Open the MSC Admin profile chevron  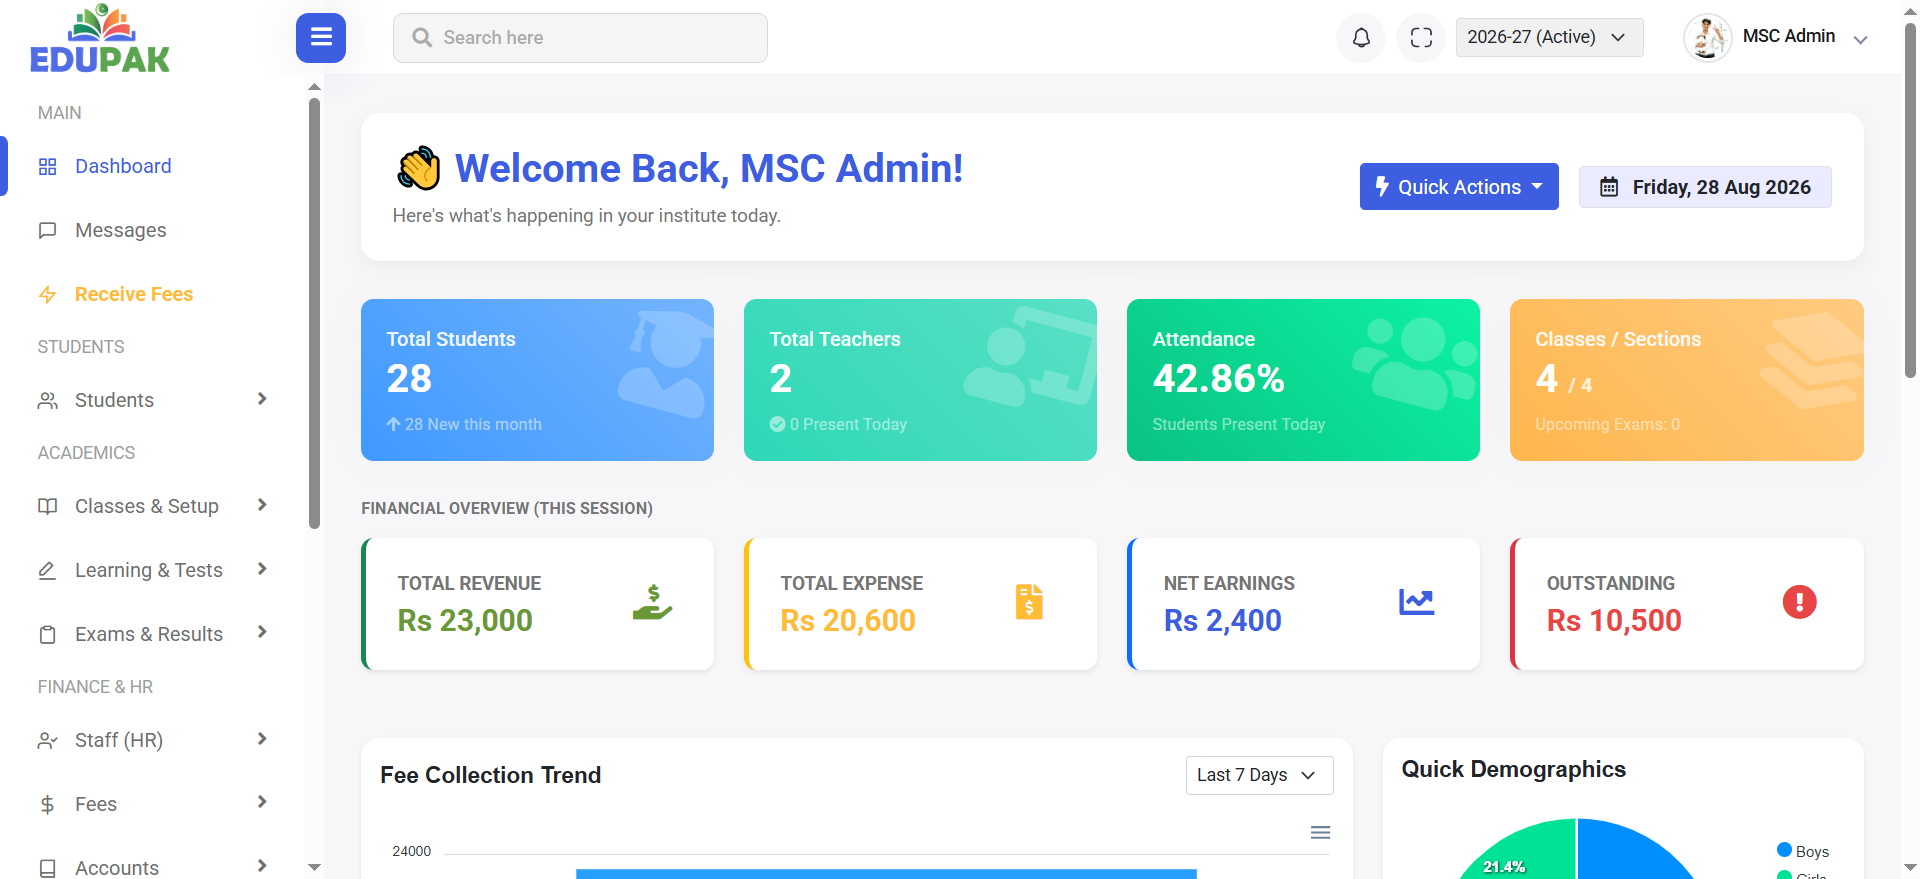pyautogui.click(x=1860, y=40)
